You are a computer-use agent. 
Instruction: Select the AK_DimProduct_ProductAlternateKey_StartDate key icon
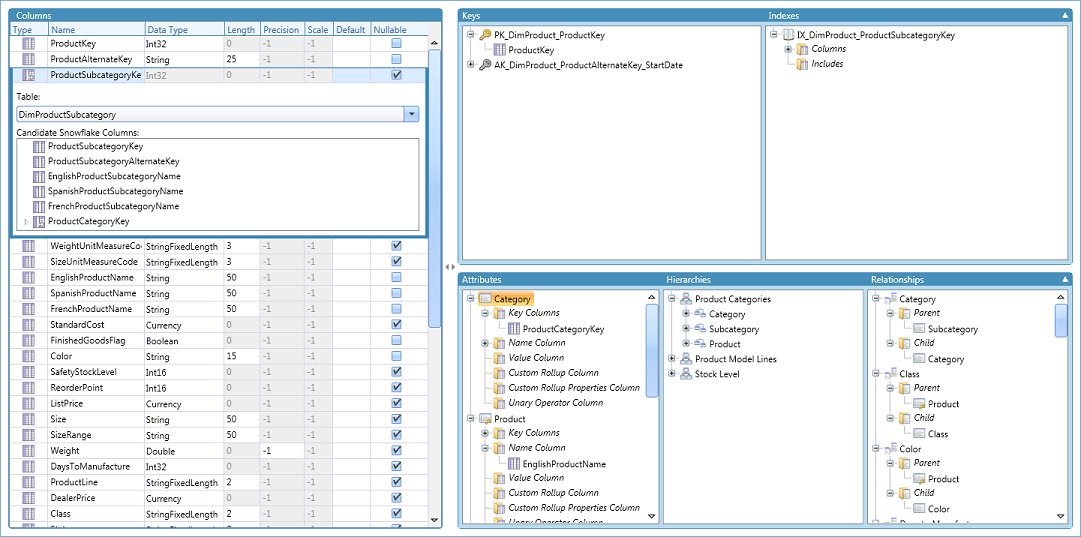[x=485, y=65]
